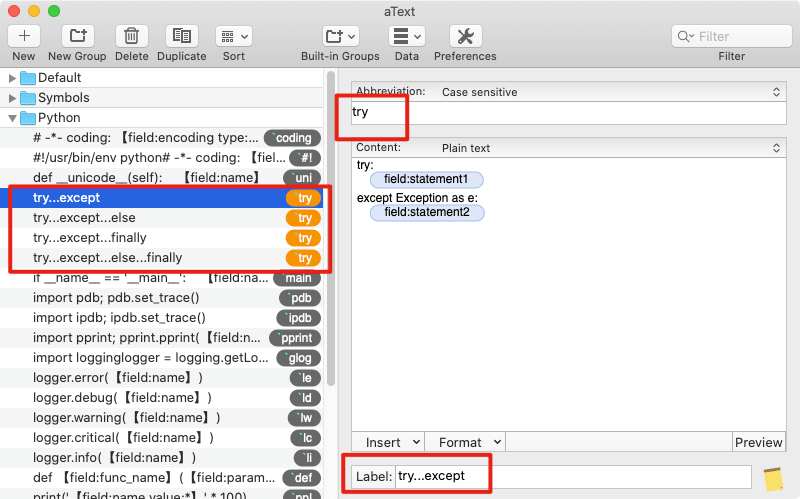Open the Sort options toolbar button
This screenshot has width=800, height=499.
[x=233, y=36]
